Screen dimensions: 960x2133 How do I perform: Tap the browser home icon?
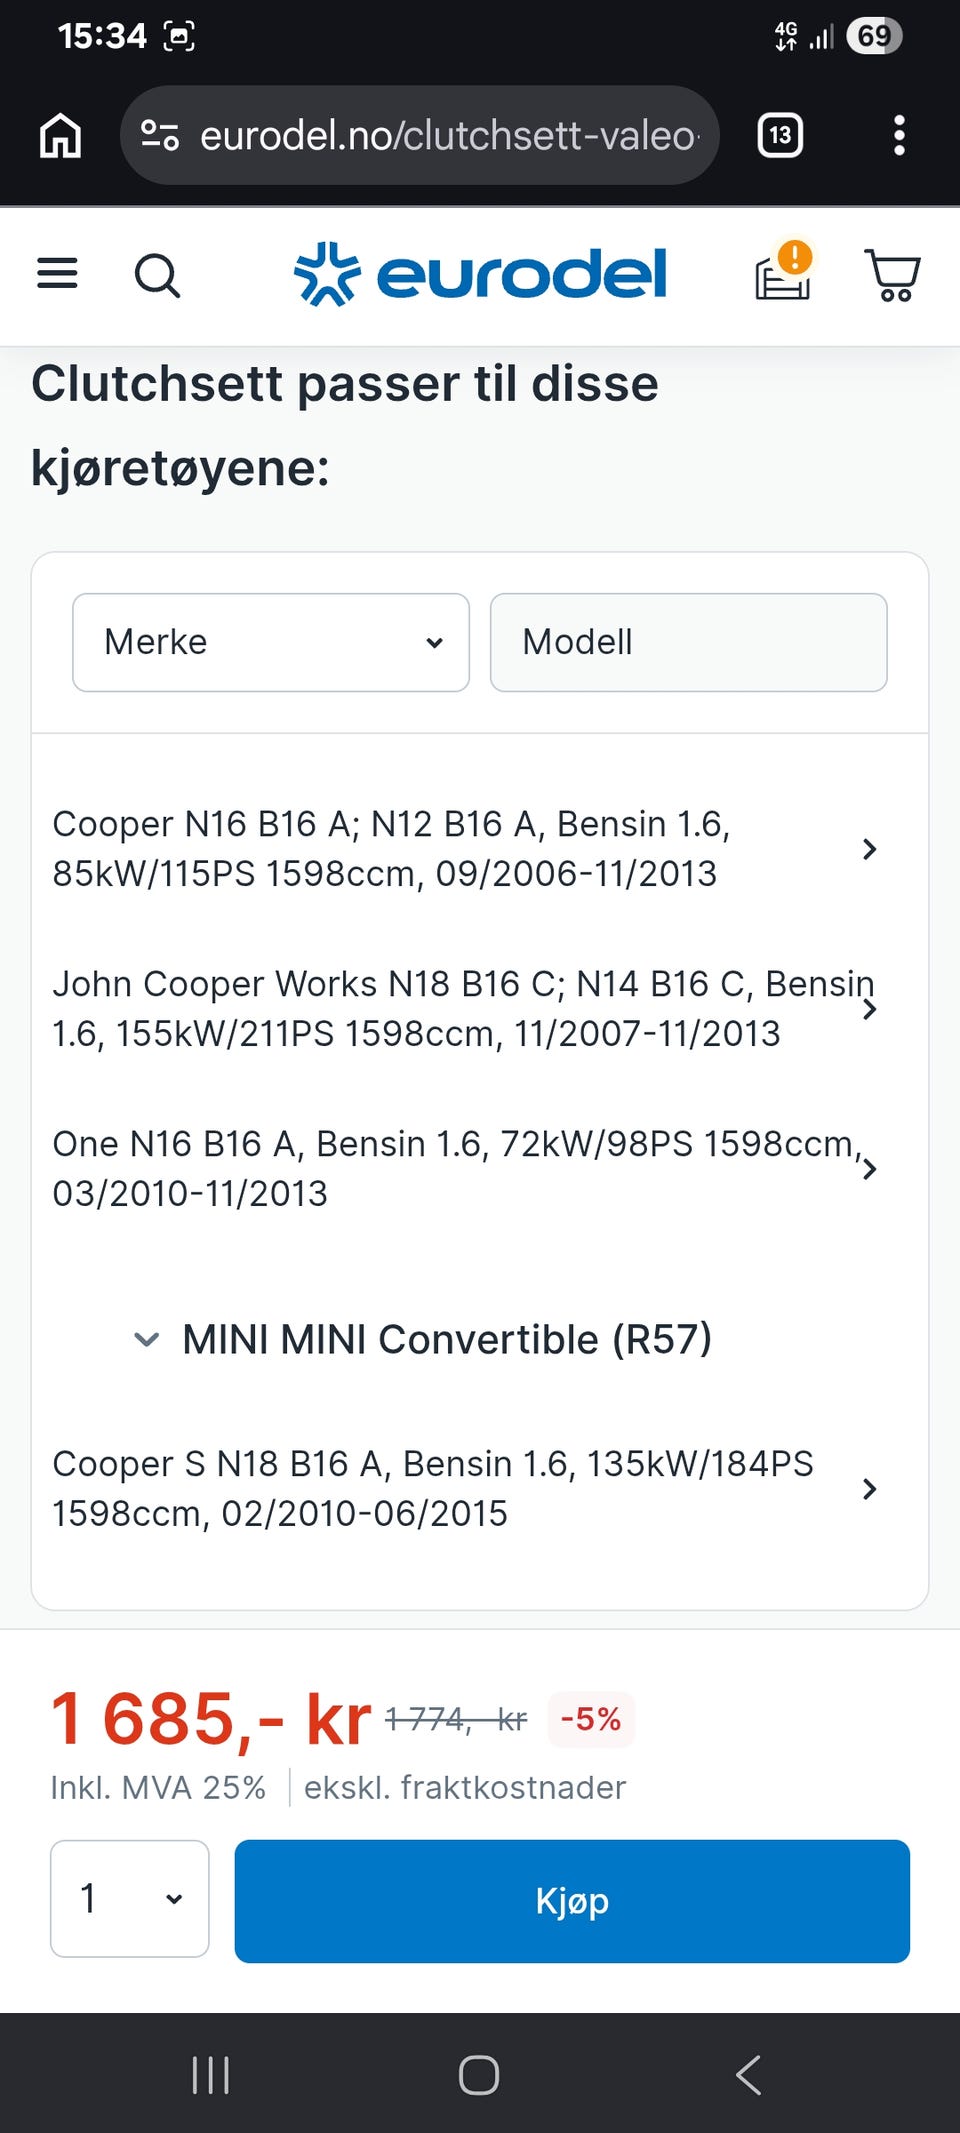pos(60,135)
